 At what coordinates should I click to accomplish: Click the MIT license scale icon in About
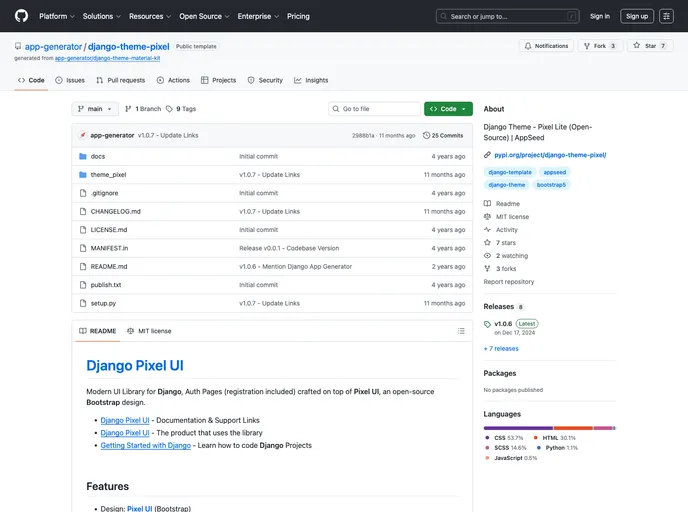[487, 217]
